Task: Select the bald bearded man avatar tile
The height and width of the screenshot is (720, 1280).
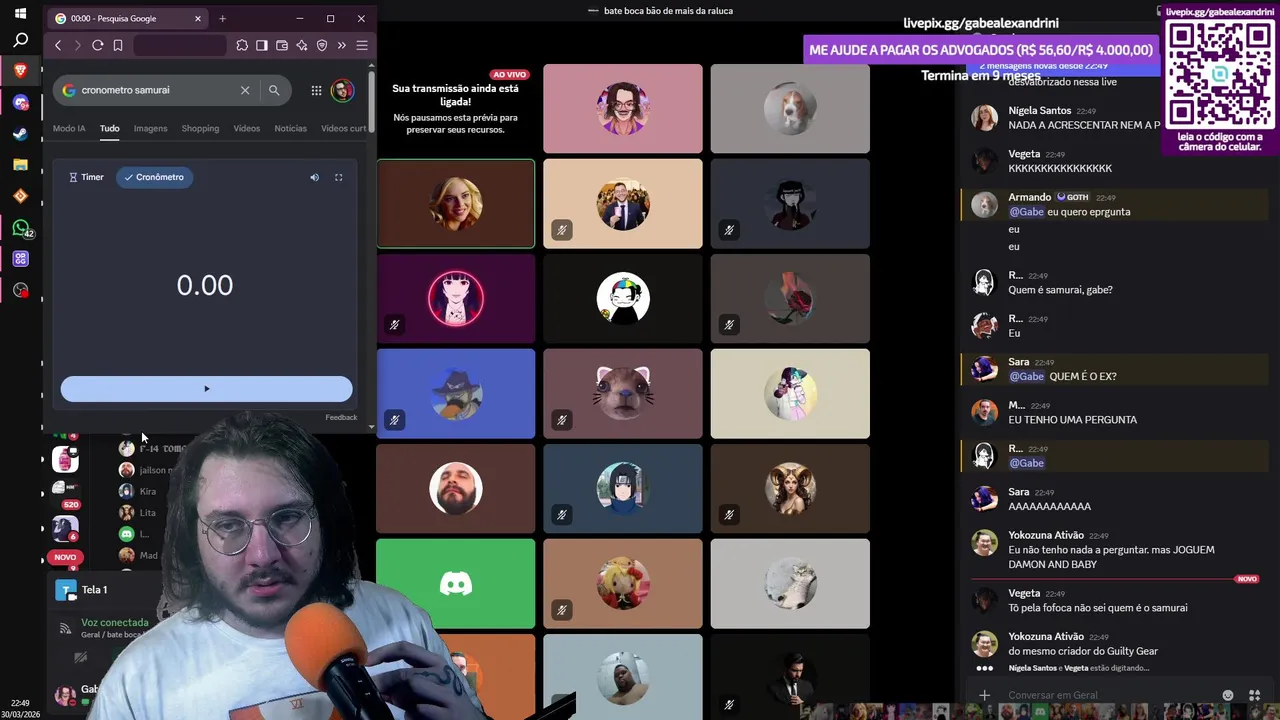Action: 456,489
